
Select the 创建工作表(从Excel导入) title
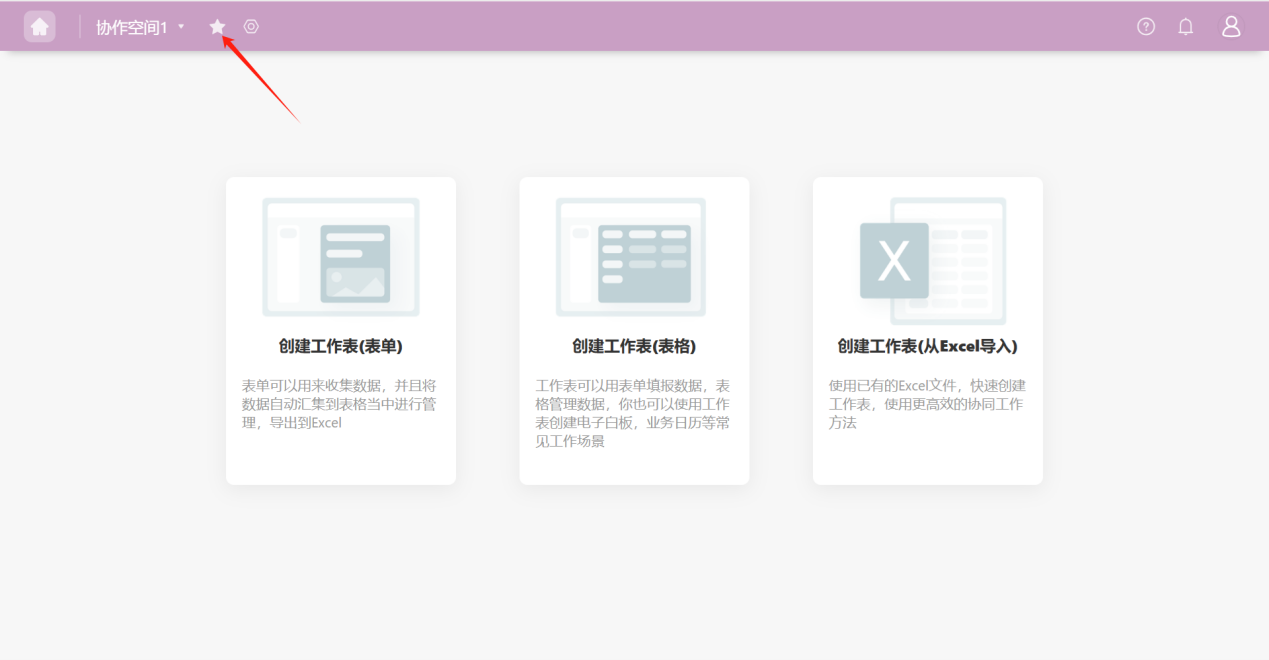coord(927,346)
